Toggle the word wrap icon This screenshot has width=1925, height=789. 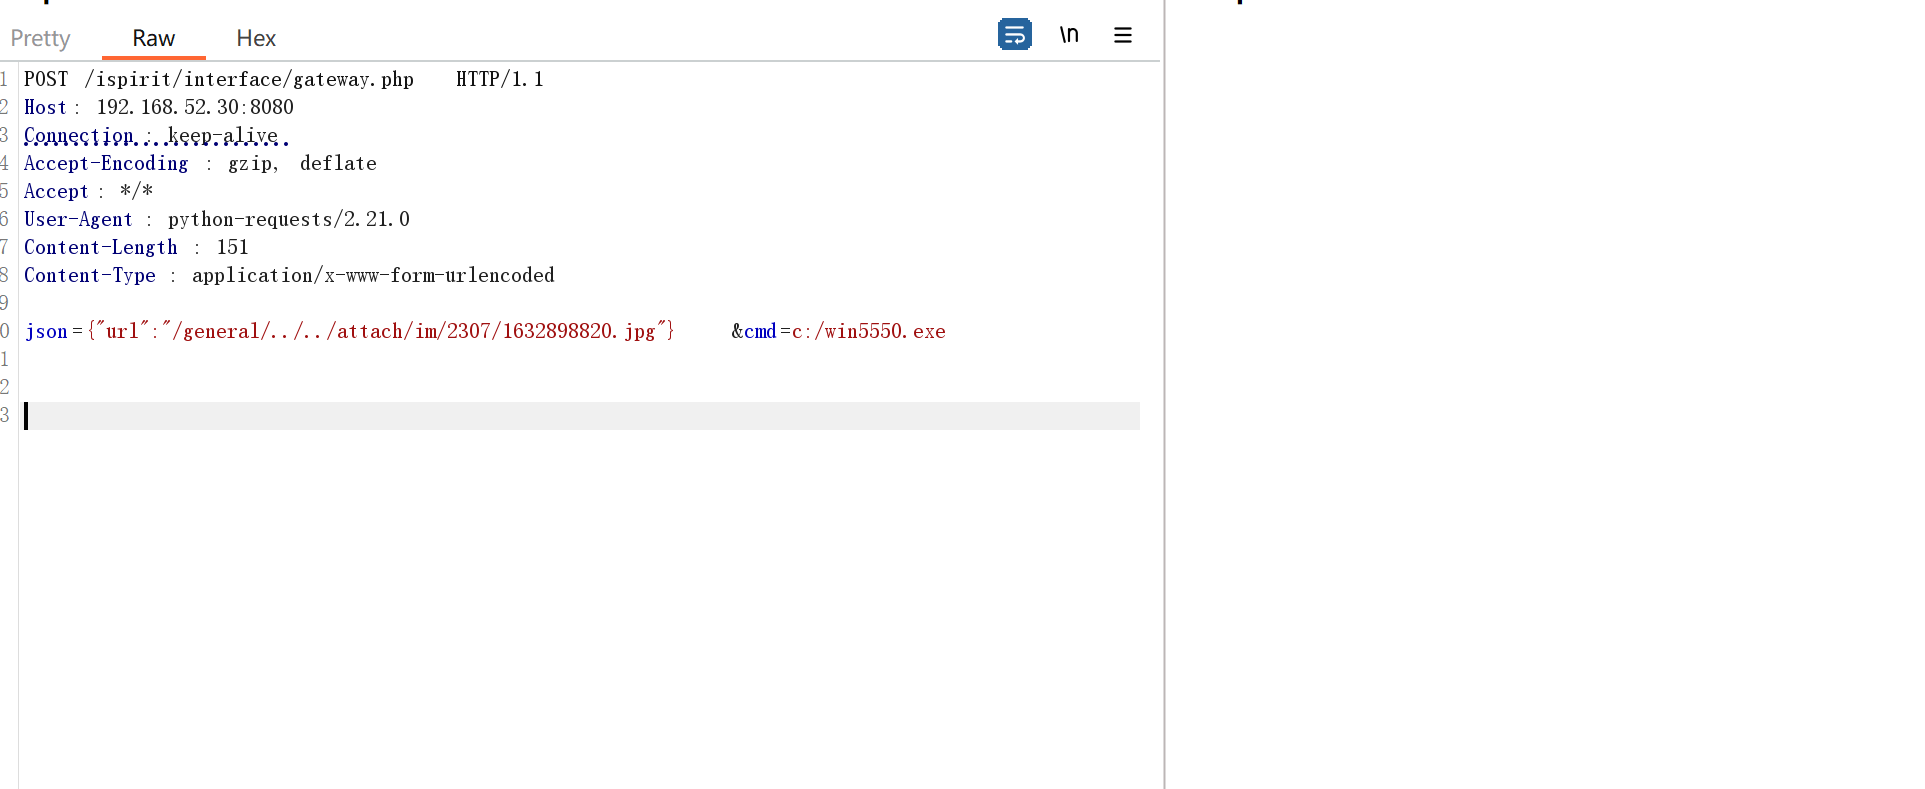pos(1014,35)
